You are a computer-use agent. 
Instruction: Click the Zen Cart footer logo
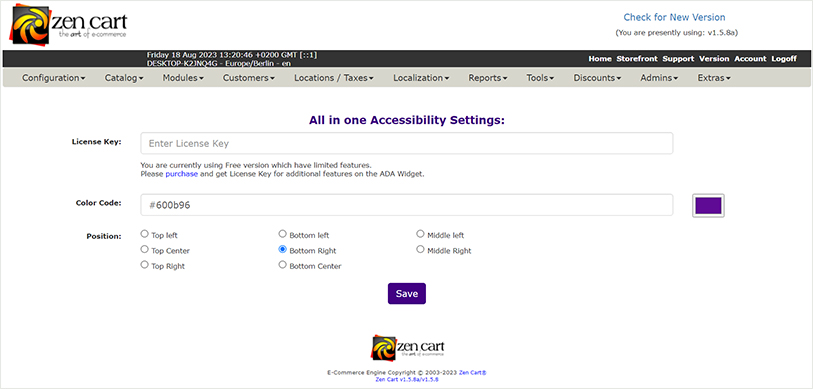click(407, 347)
